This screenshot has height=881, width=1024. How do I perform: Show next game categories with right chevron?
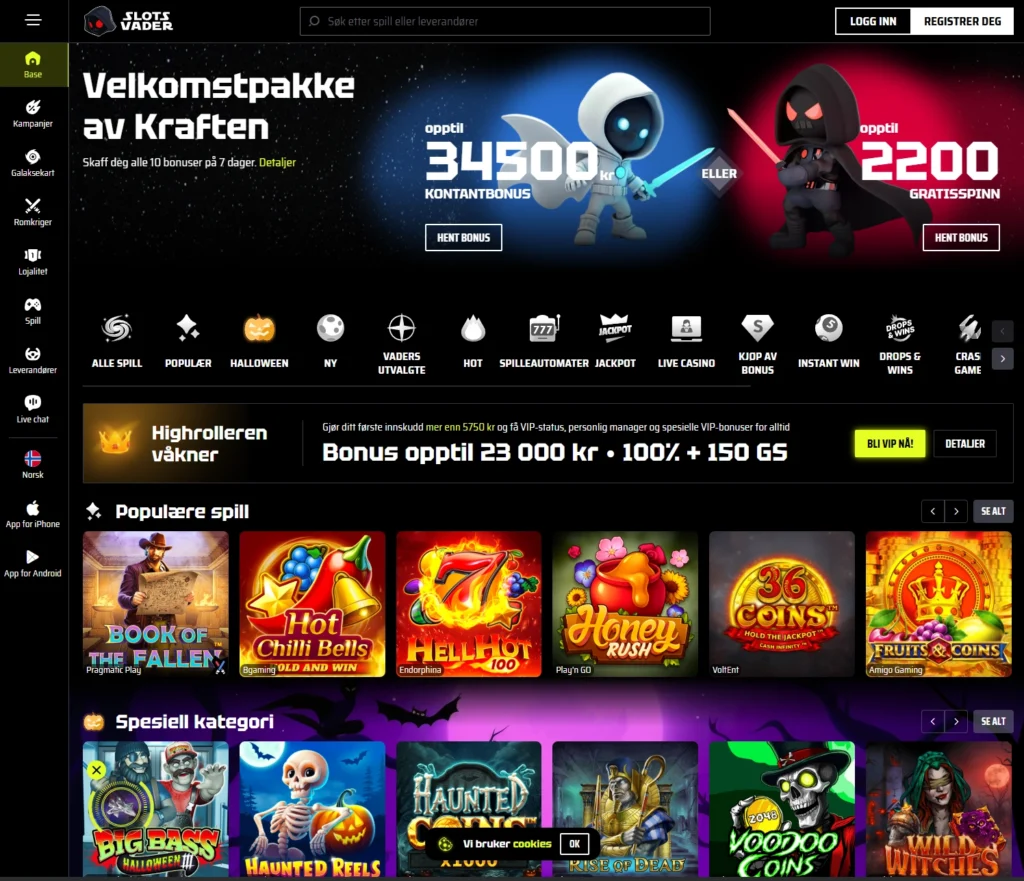[x=1002, y=359]
